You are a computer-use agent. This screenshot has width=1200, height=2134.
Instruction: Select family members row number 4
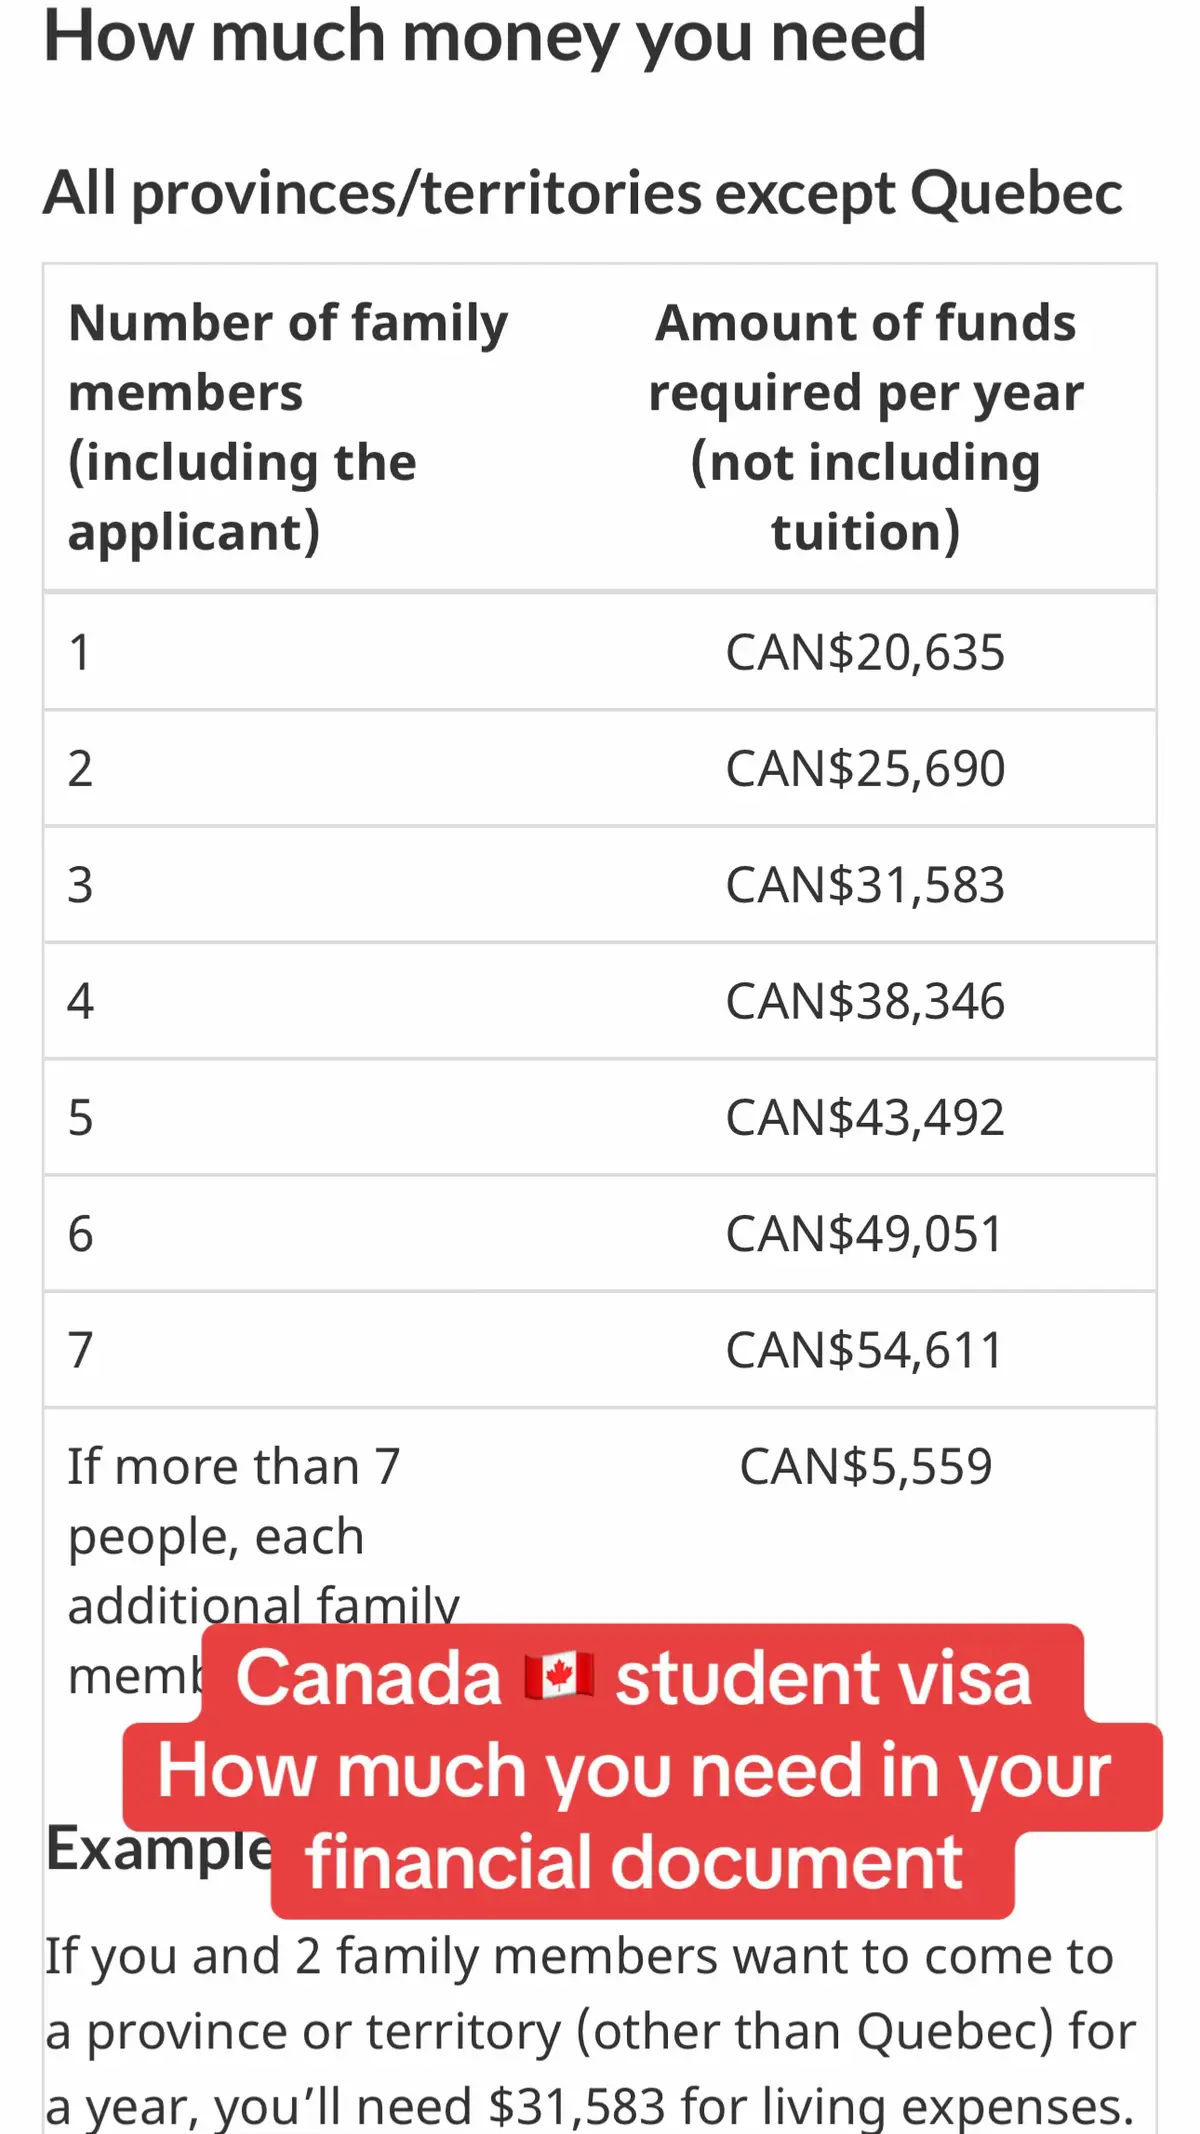pos(81,1001)
